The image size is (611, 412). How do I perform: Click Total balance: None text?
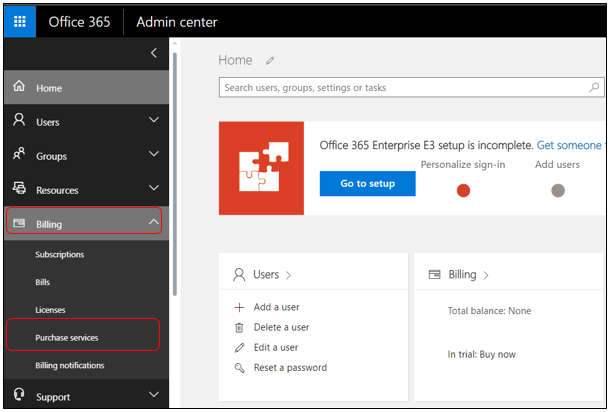489,311
